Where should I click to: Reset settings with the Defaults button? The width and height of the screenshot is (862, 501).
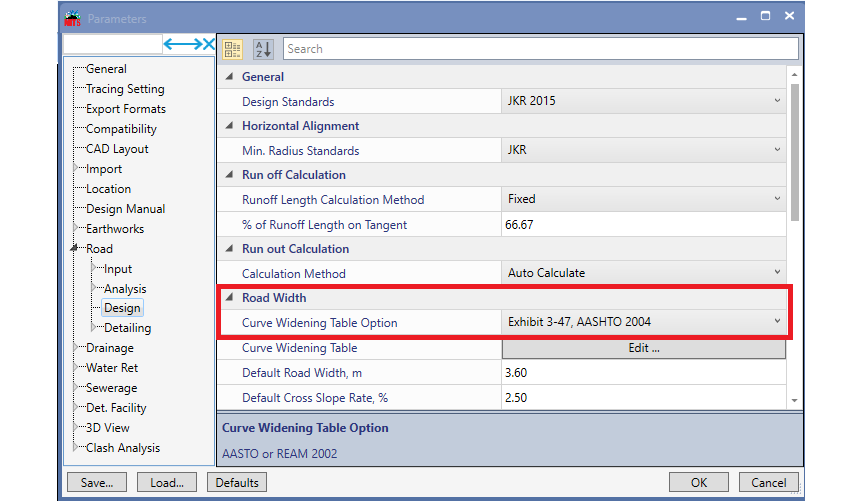pyautogui.click(x=237, y=482)
